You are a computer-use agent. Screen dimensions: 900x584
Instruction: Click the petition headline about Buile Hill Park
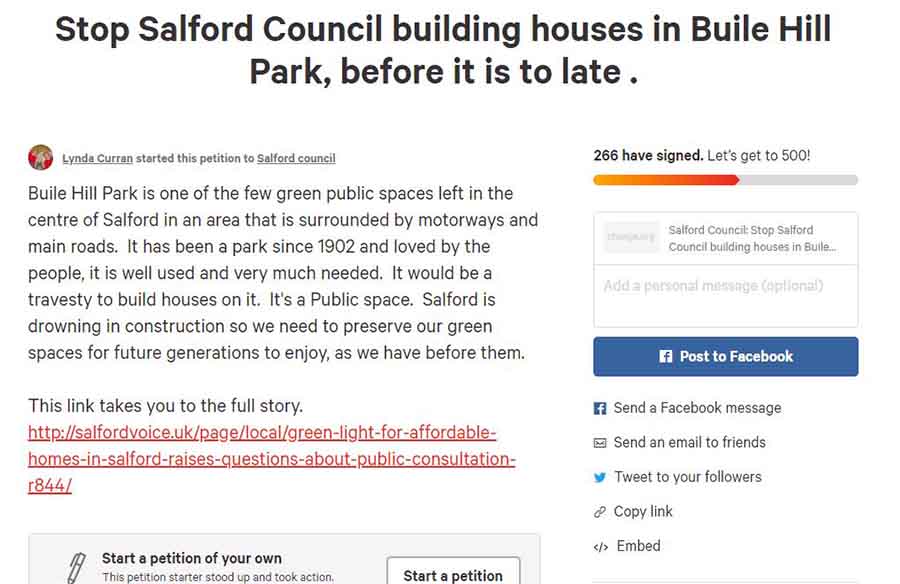pyautogui.click(x=443, y=50)
